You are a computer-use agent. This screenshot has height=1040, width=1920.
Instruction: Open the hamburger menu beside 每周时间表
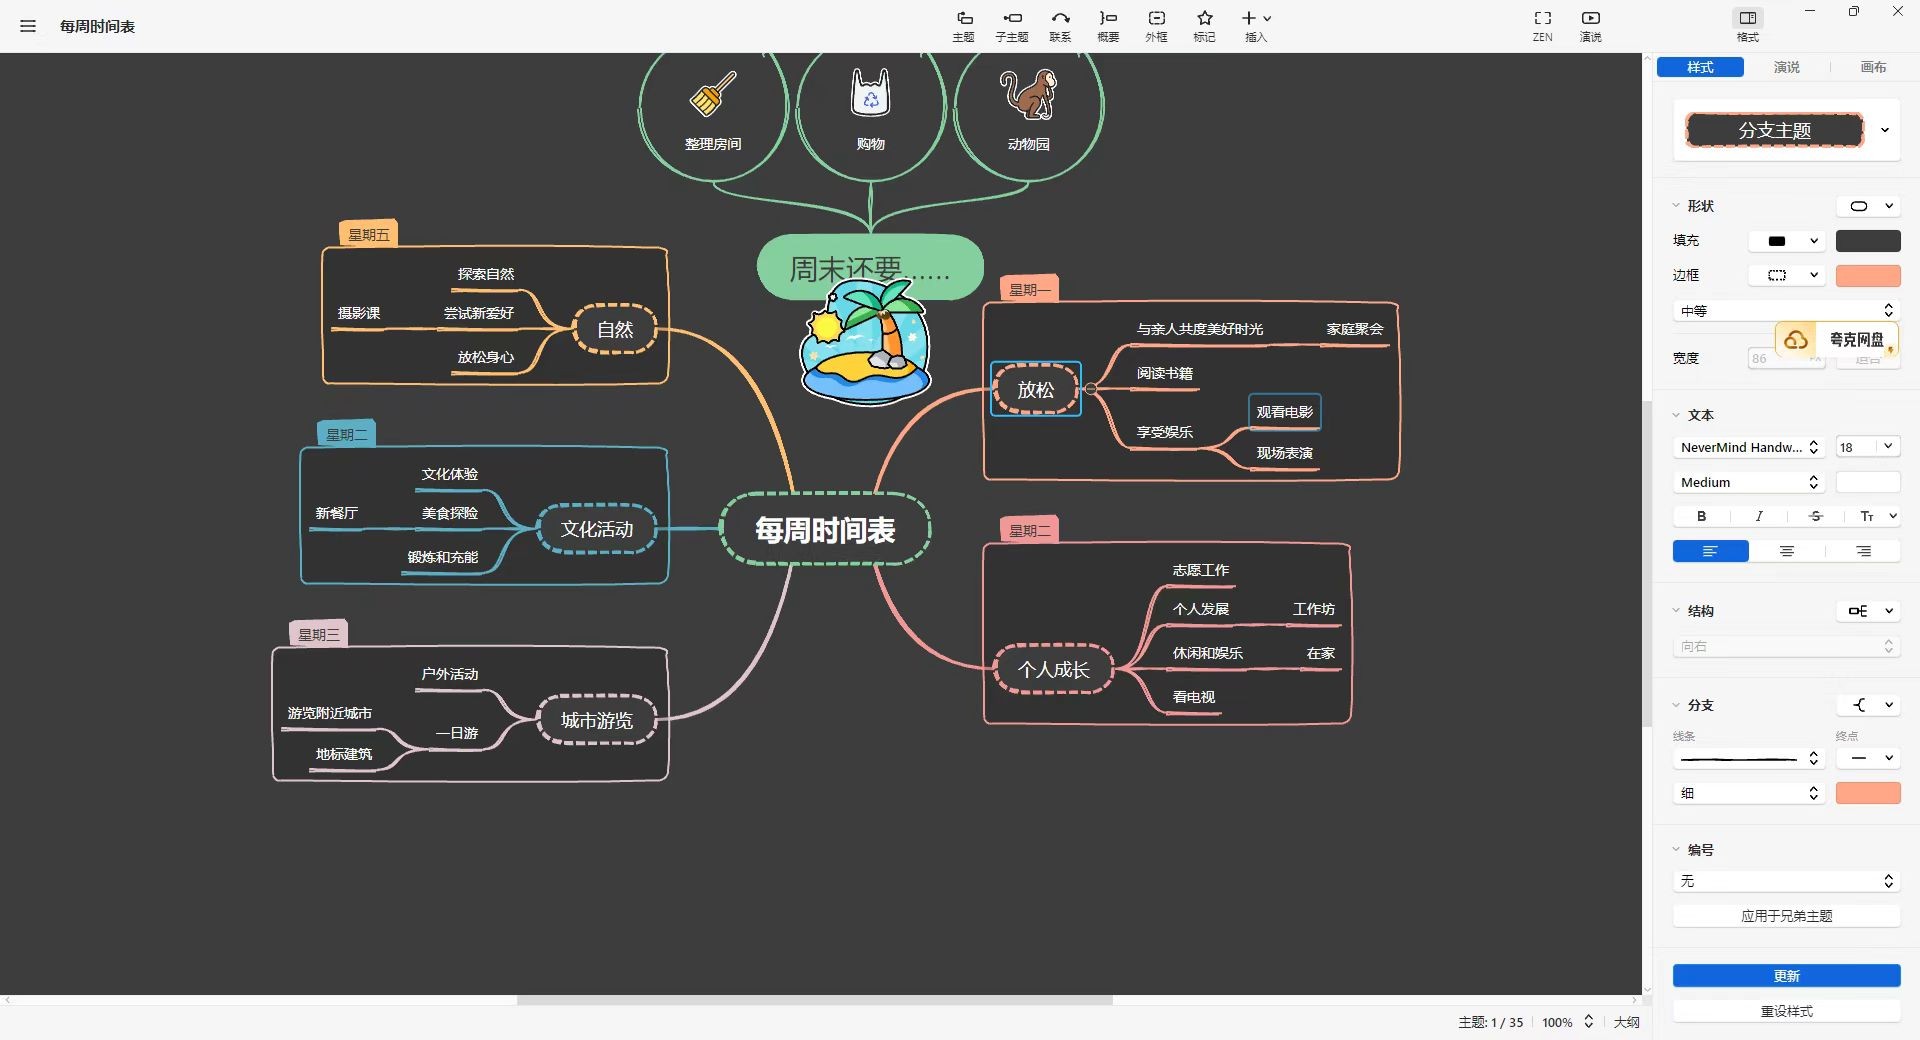(x=28, y=26)
